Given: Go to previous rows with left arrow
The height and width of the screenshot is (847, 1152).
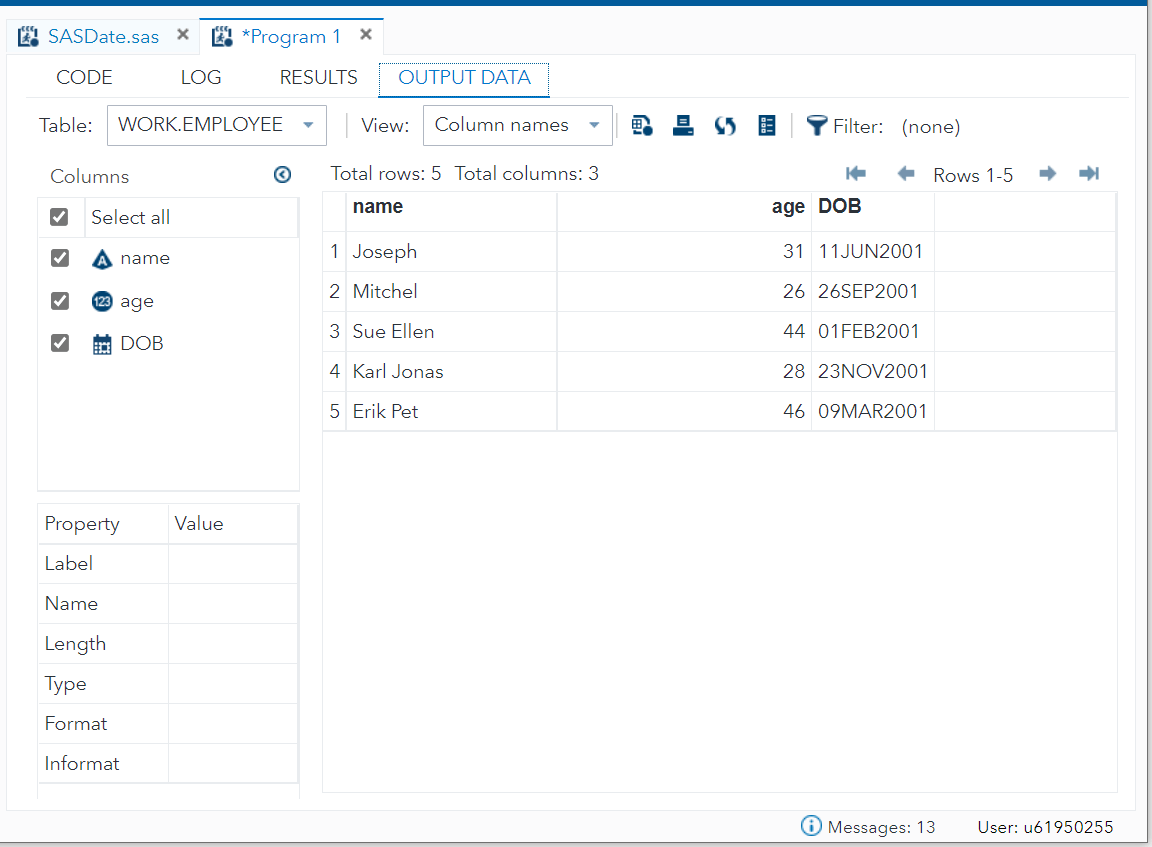Looking at the screenshot, I should [x=905, y=173].
